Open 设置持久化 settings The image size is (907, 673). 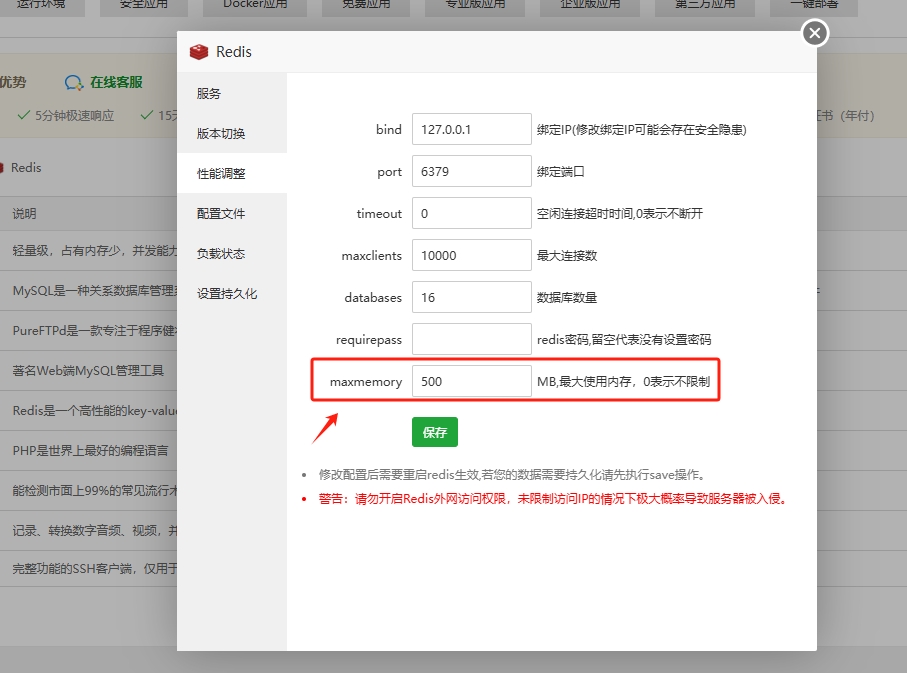[227, 294]
